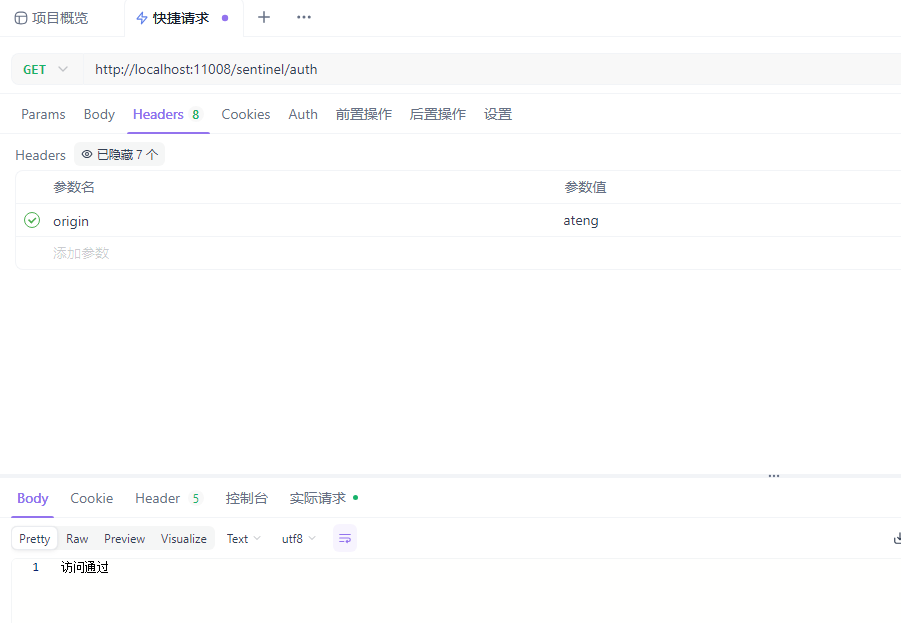Image resolution: width=901 pixels, height=623 pixels.
Task: Select the Preview response view
Action: (x=124, y=538)
